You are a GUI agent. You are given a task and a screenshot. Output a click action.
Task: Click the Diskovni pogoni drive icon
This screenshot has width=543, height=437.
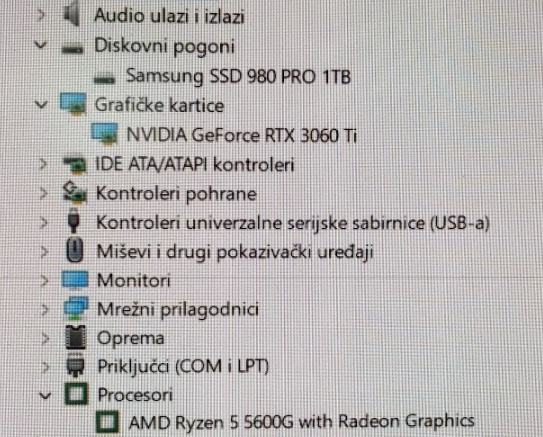point(72,48)
